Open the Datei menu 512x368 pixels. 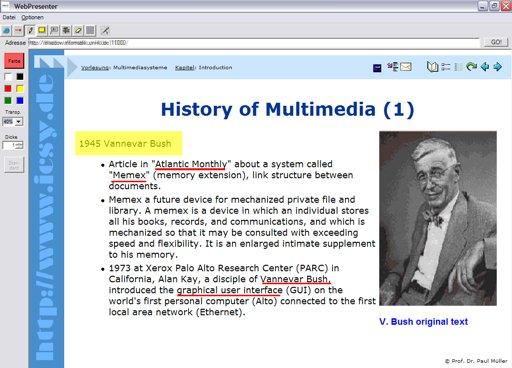tap(9, 17)
